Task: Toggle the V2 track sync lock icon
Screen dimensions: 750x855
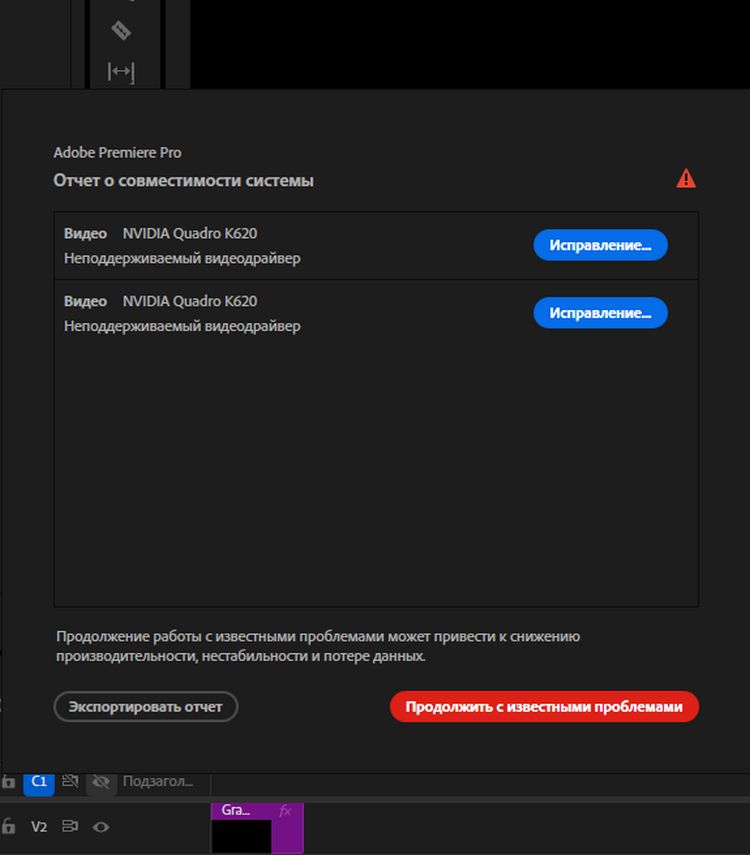Action: 70,826
